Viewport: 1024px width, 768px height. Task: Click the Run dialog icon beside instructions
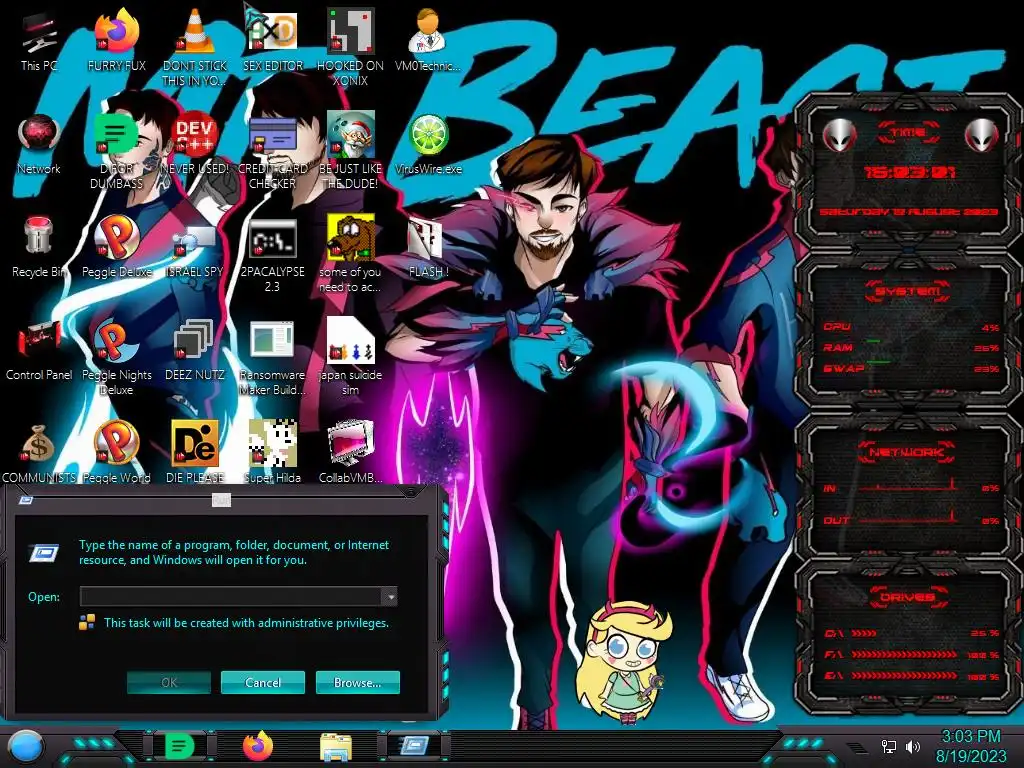pos(44,552)
